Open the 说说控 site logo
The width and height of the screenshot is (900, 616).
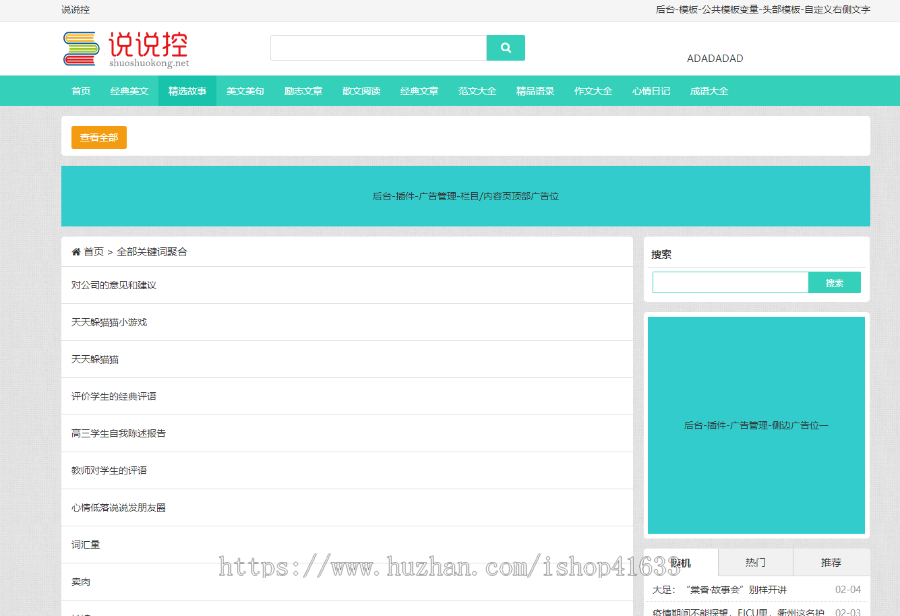click(x=126, y=49)
